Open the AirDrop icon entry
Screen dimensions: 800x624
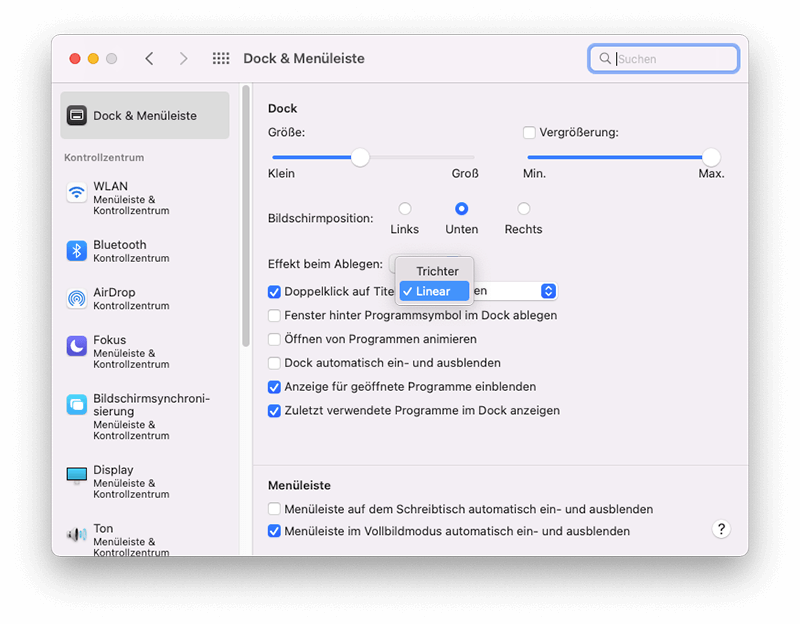pos(77,298)
